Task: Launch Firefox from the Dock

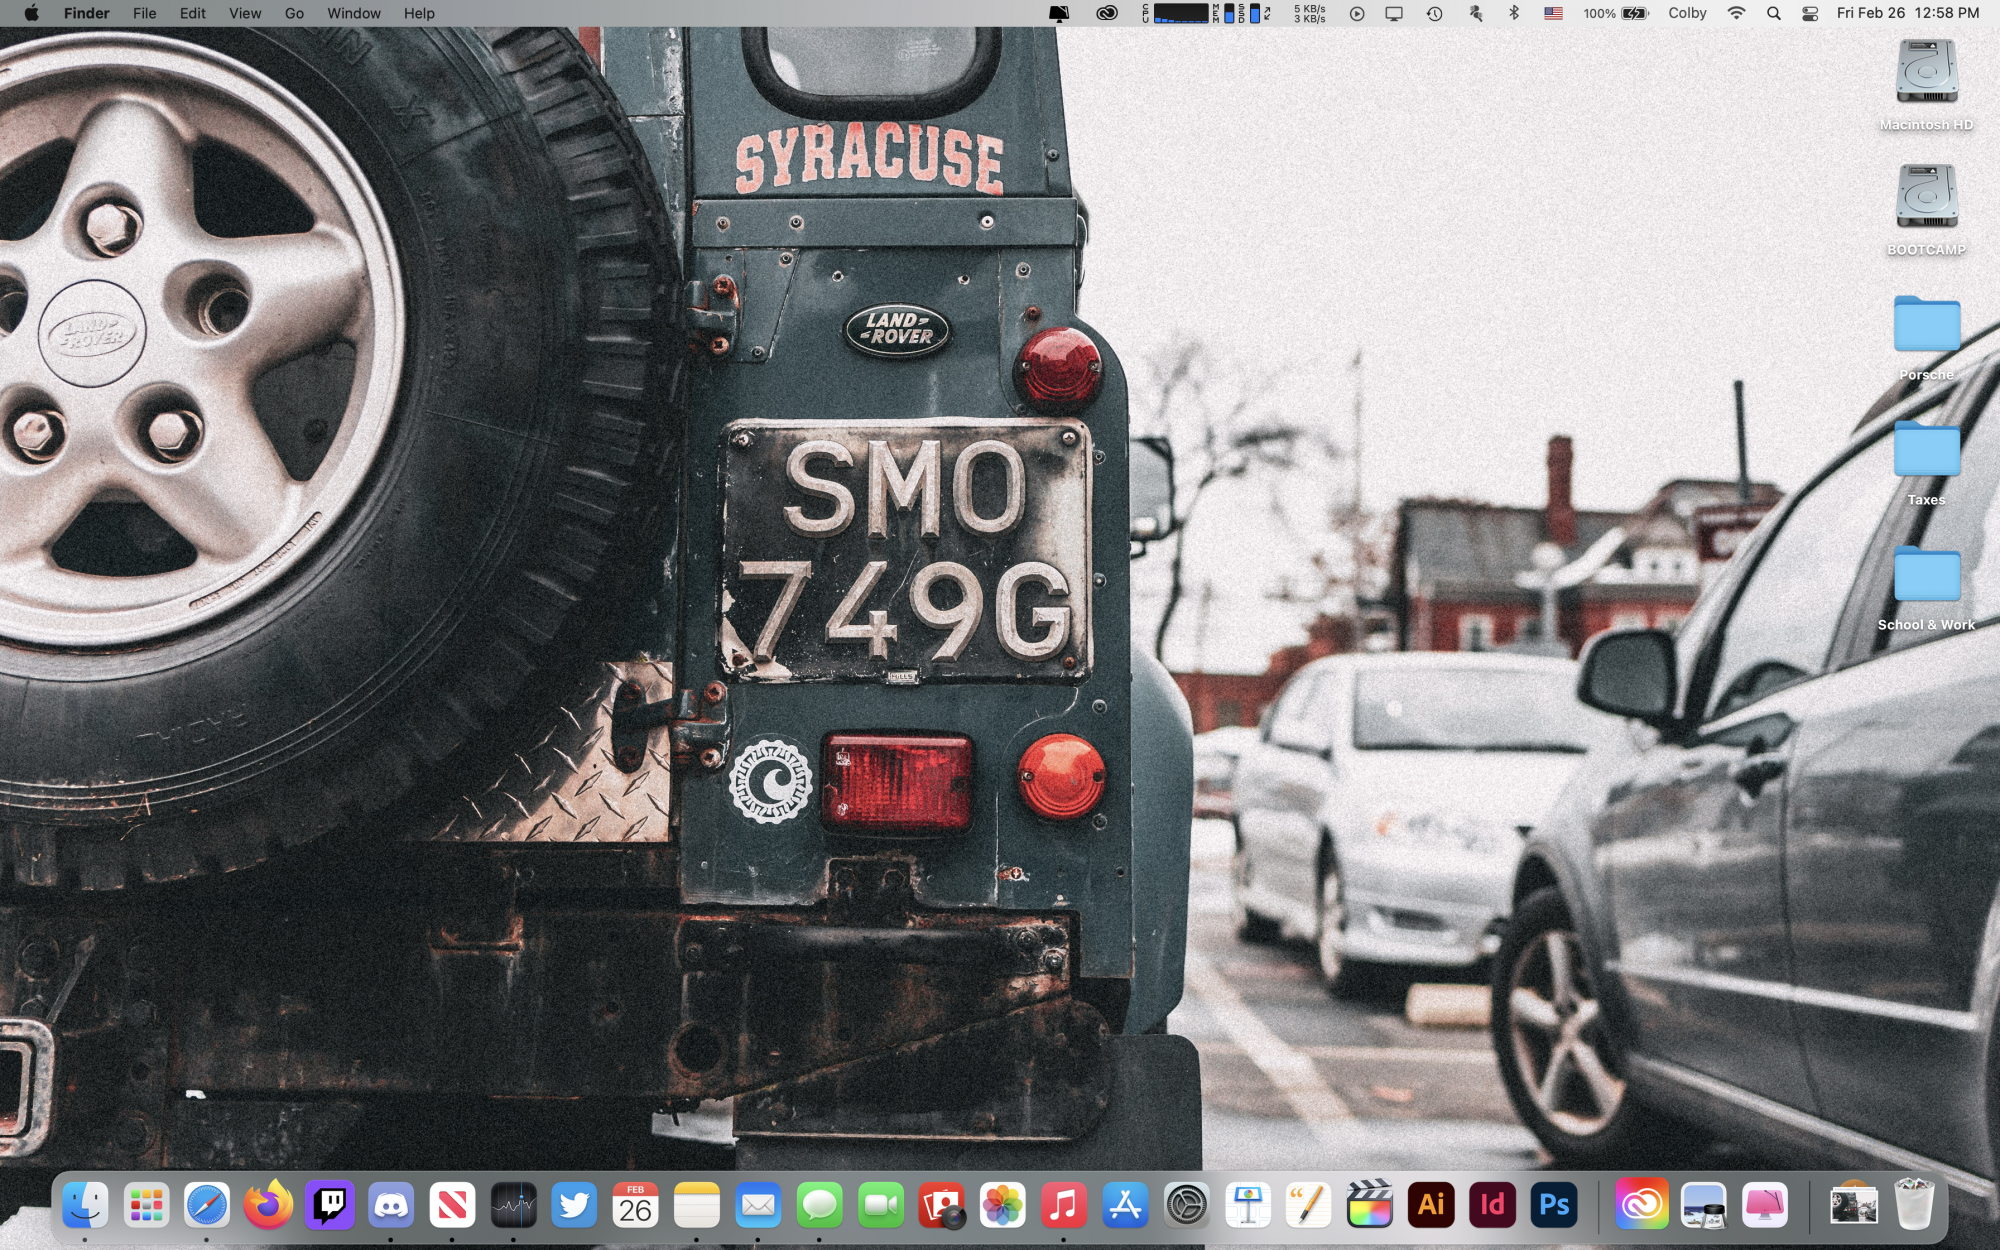Action: (268, 1205)
